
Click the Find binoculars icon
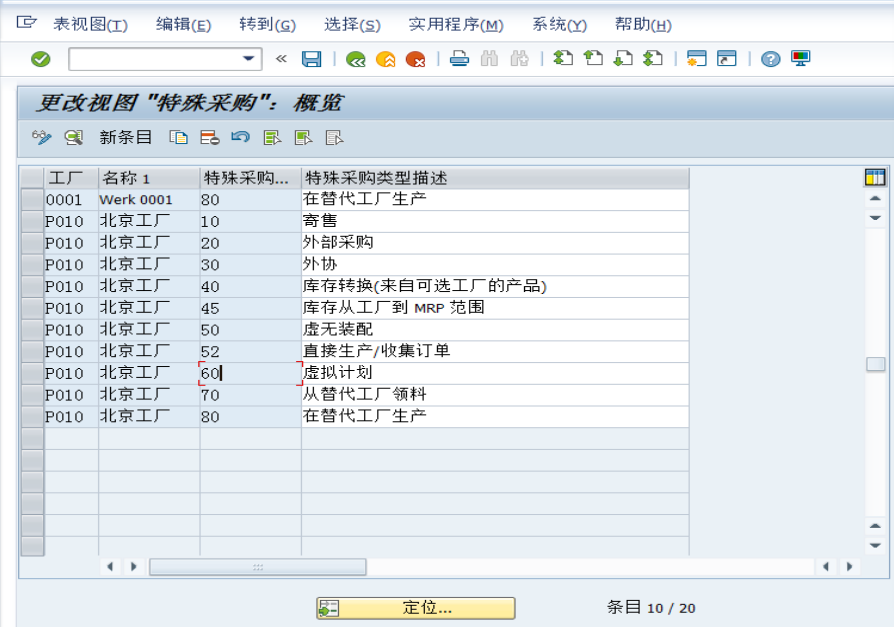pos(489,59)
